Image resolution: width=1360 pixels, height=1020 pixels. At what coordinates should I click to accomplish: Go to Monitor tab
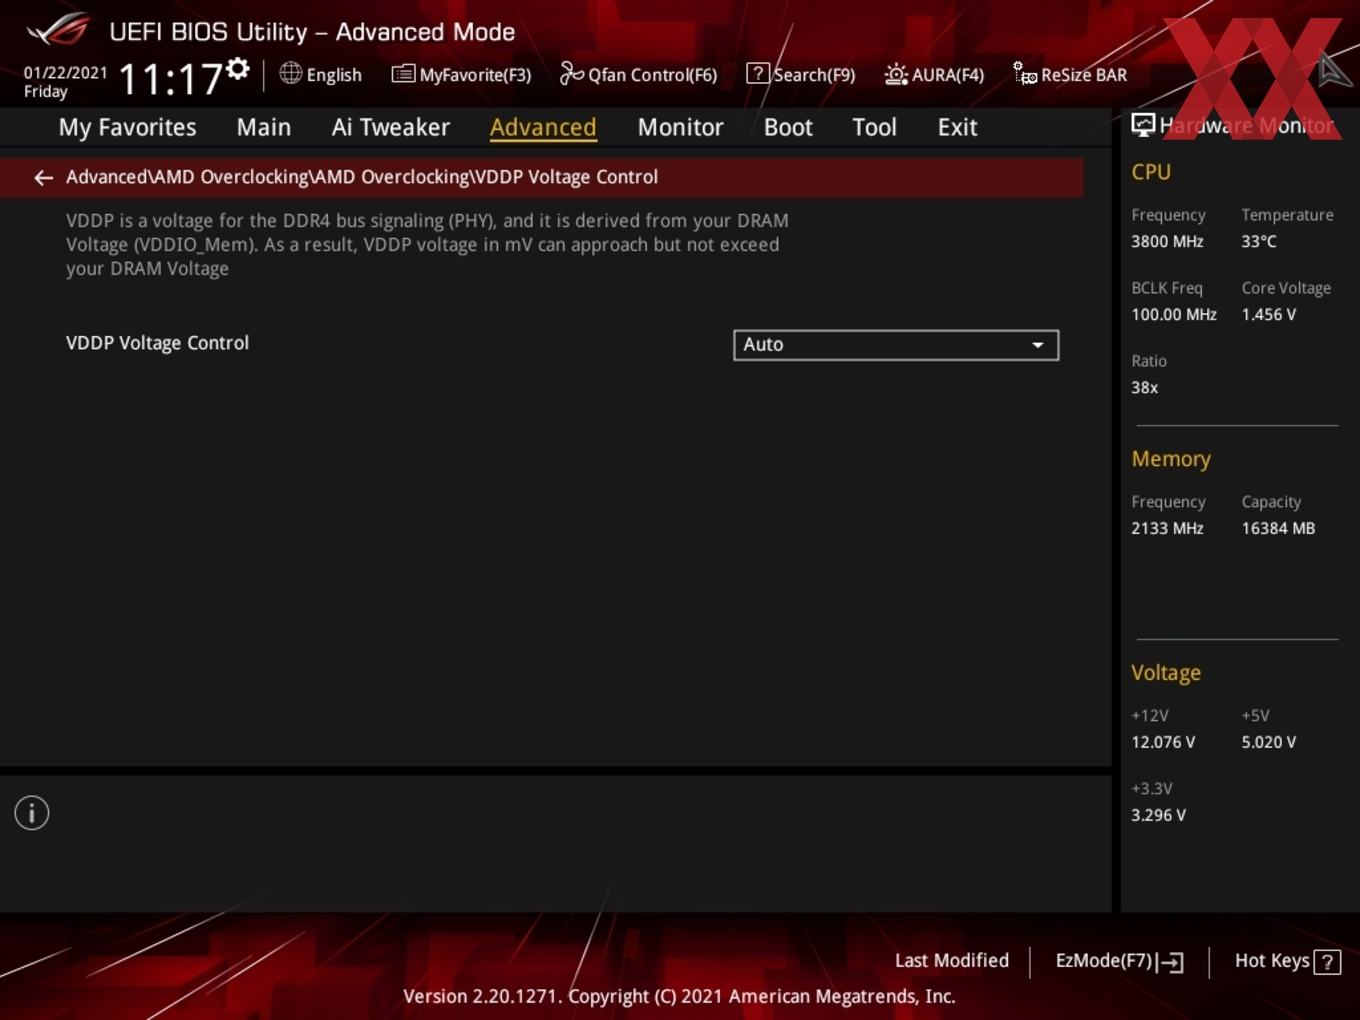tap(680, 127)
